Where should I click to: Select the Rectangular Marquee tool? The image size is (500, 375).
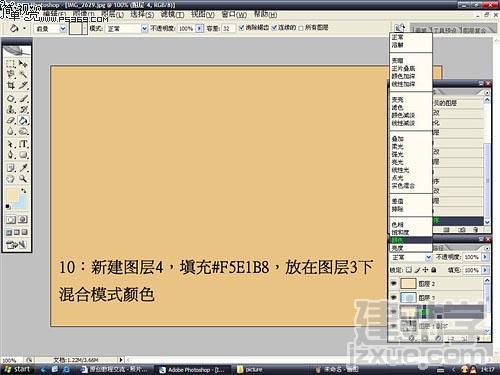pos(11,63)
